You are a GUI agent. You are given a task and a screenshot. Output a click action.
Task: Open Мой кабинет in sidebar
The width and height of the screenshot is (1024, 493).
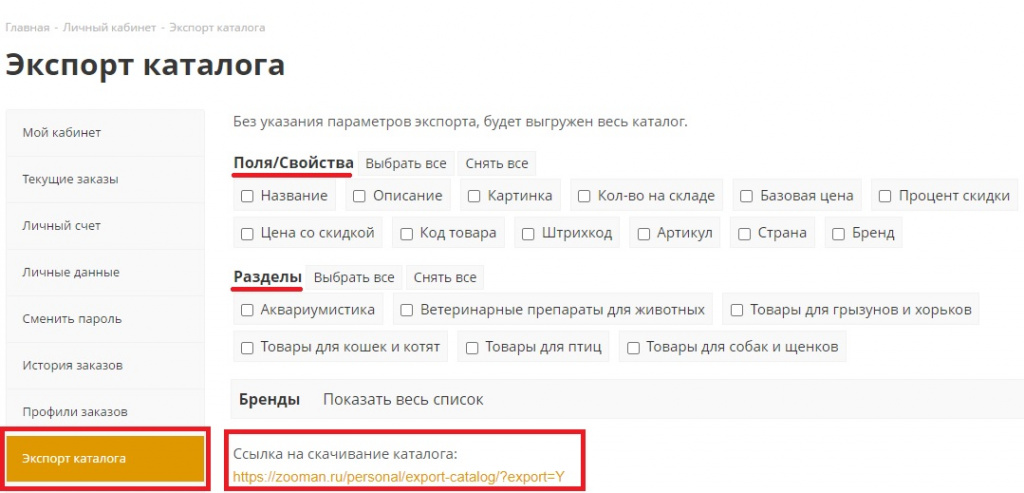tap(62, 133)
